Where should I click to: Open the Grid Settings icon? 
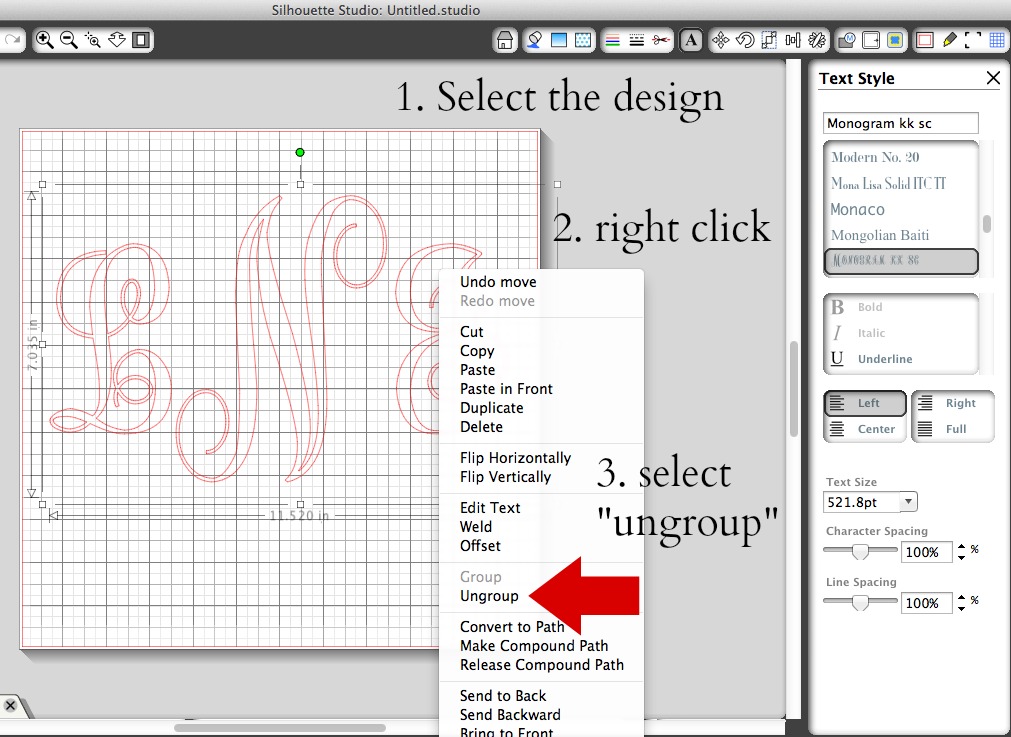pos(997,40)
